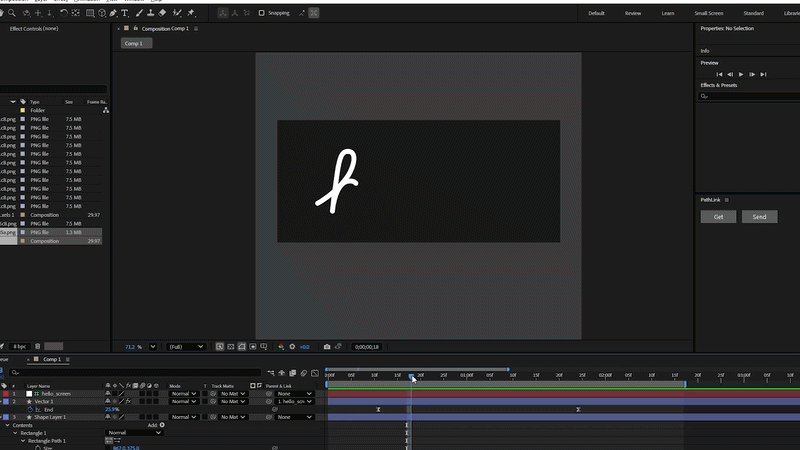Image resolution: width=800 pixels, height=450 pixels.
Task: Click the Add contents circle button
Action: (x=162, y=425)
